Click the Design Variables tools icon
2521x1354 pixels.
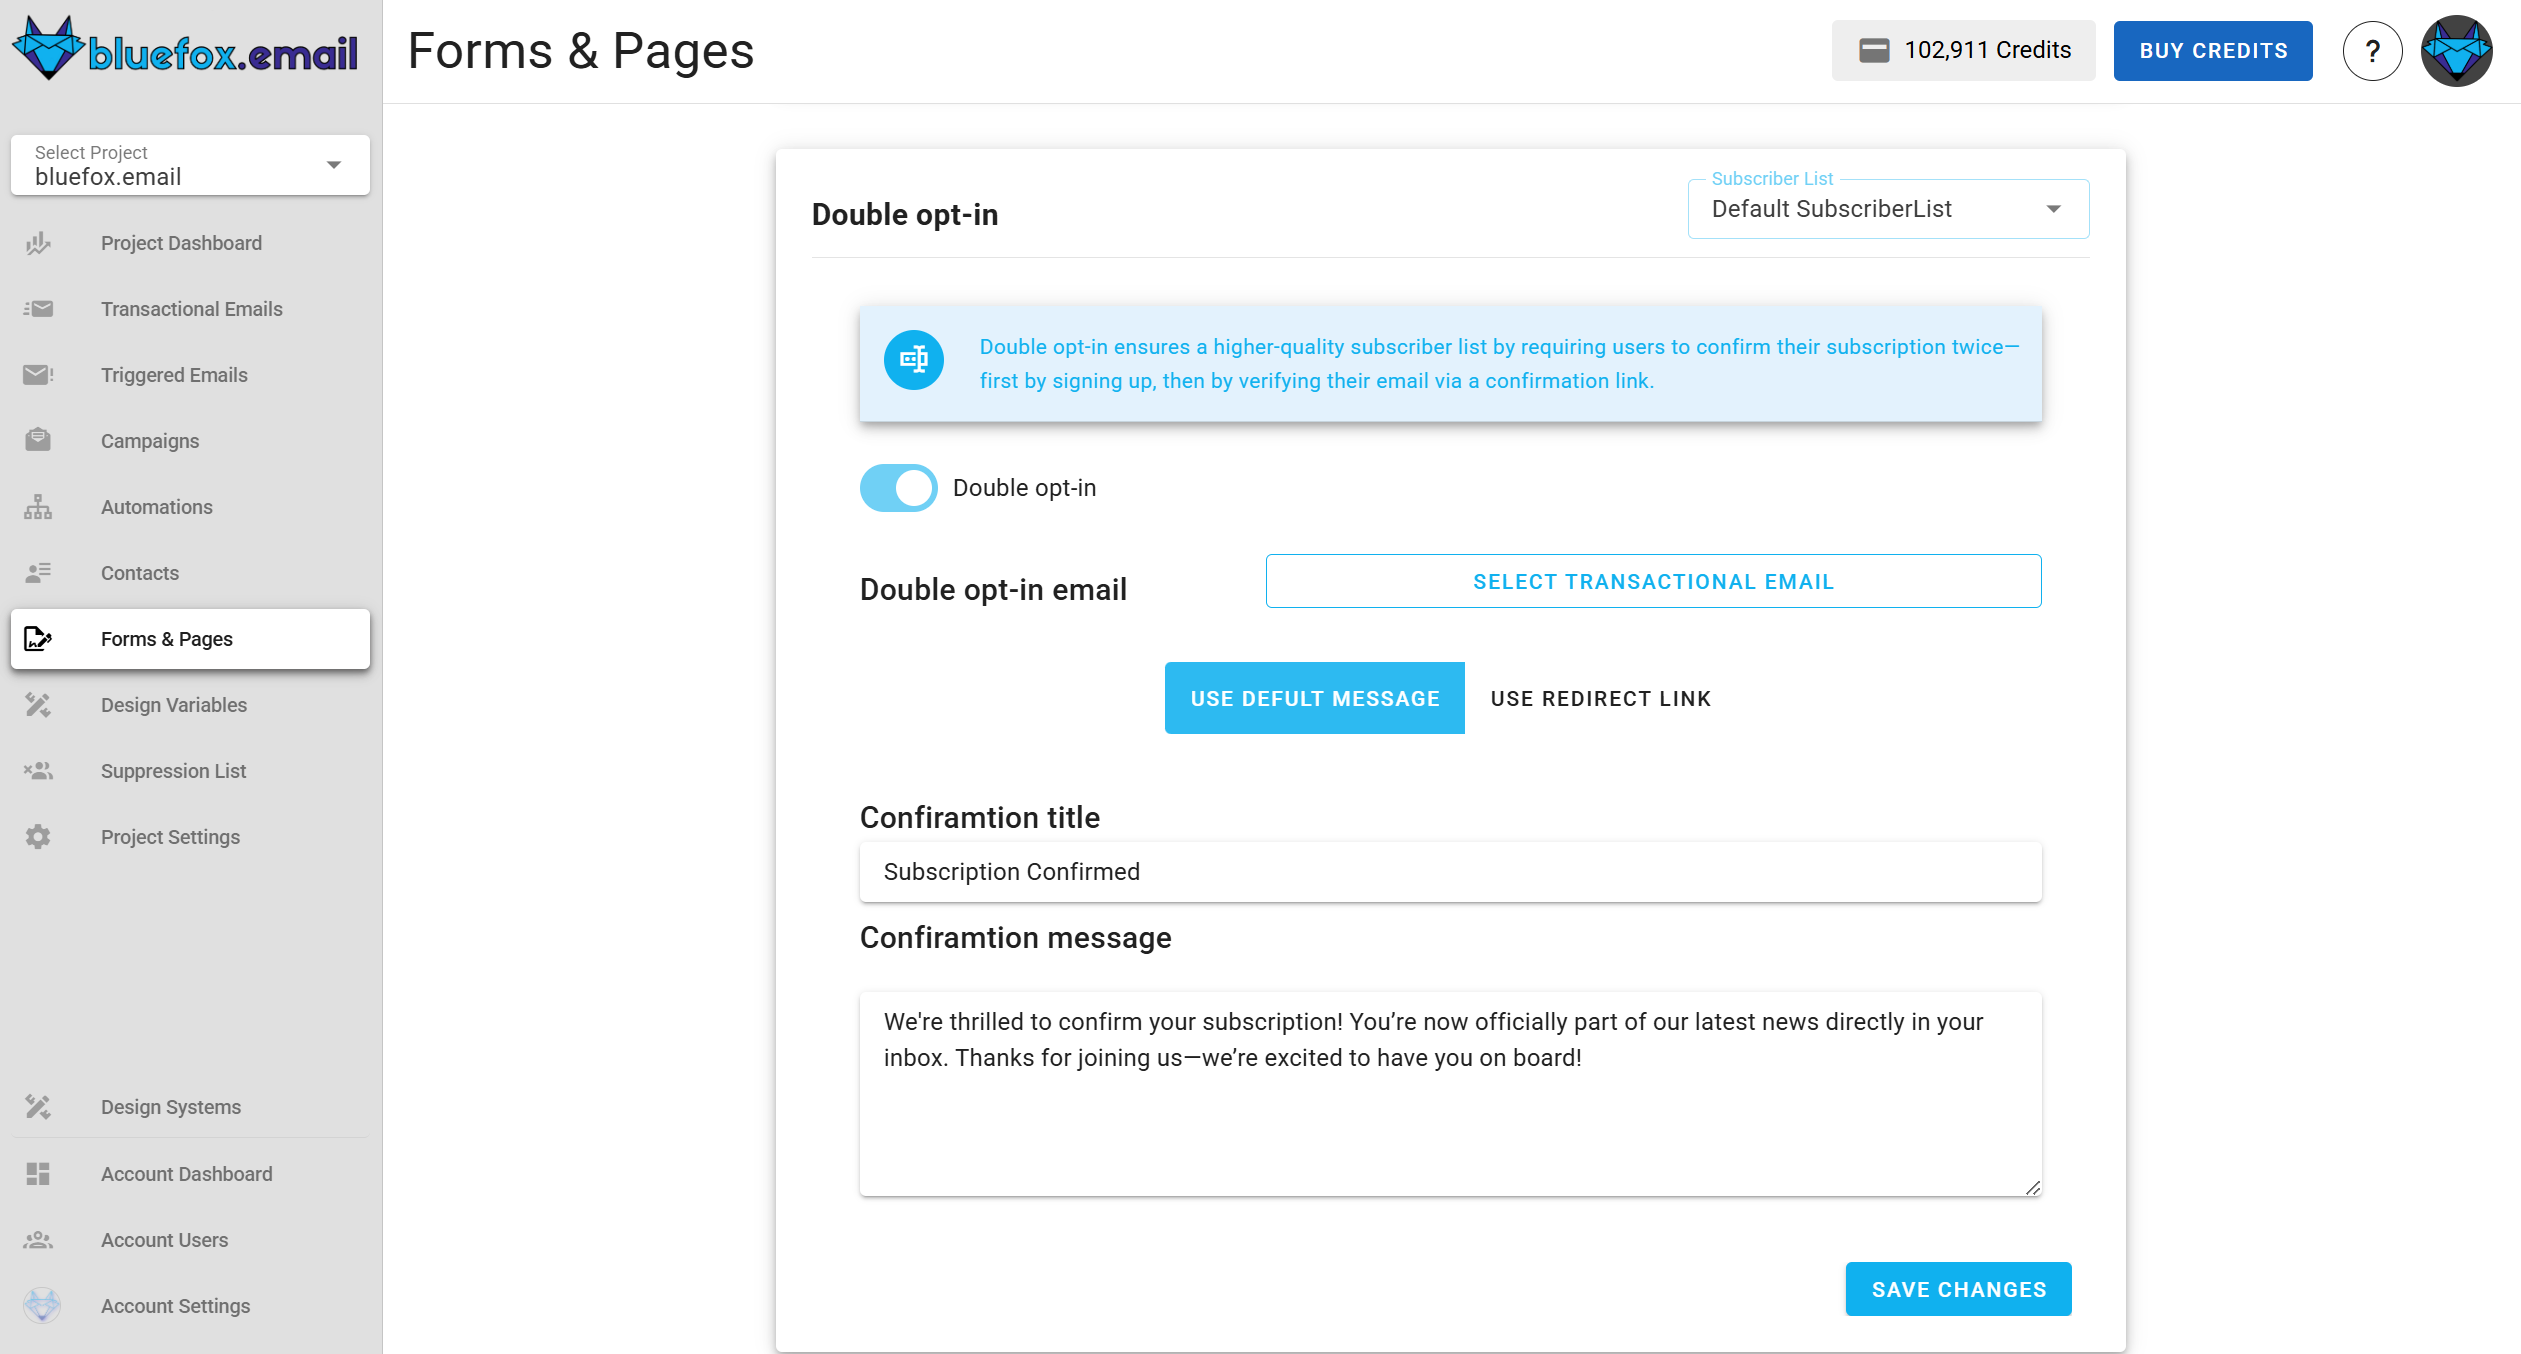(x=38, y=705)
